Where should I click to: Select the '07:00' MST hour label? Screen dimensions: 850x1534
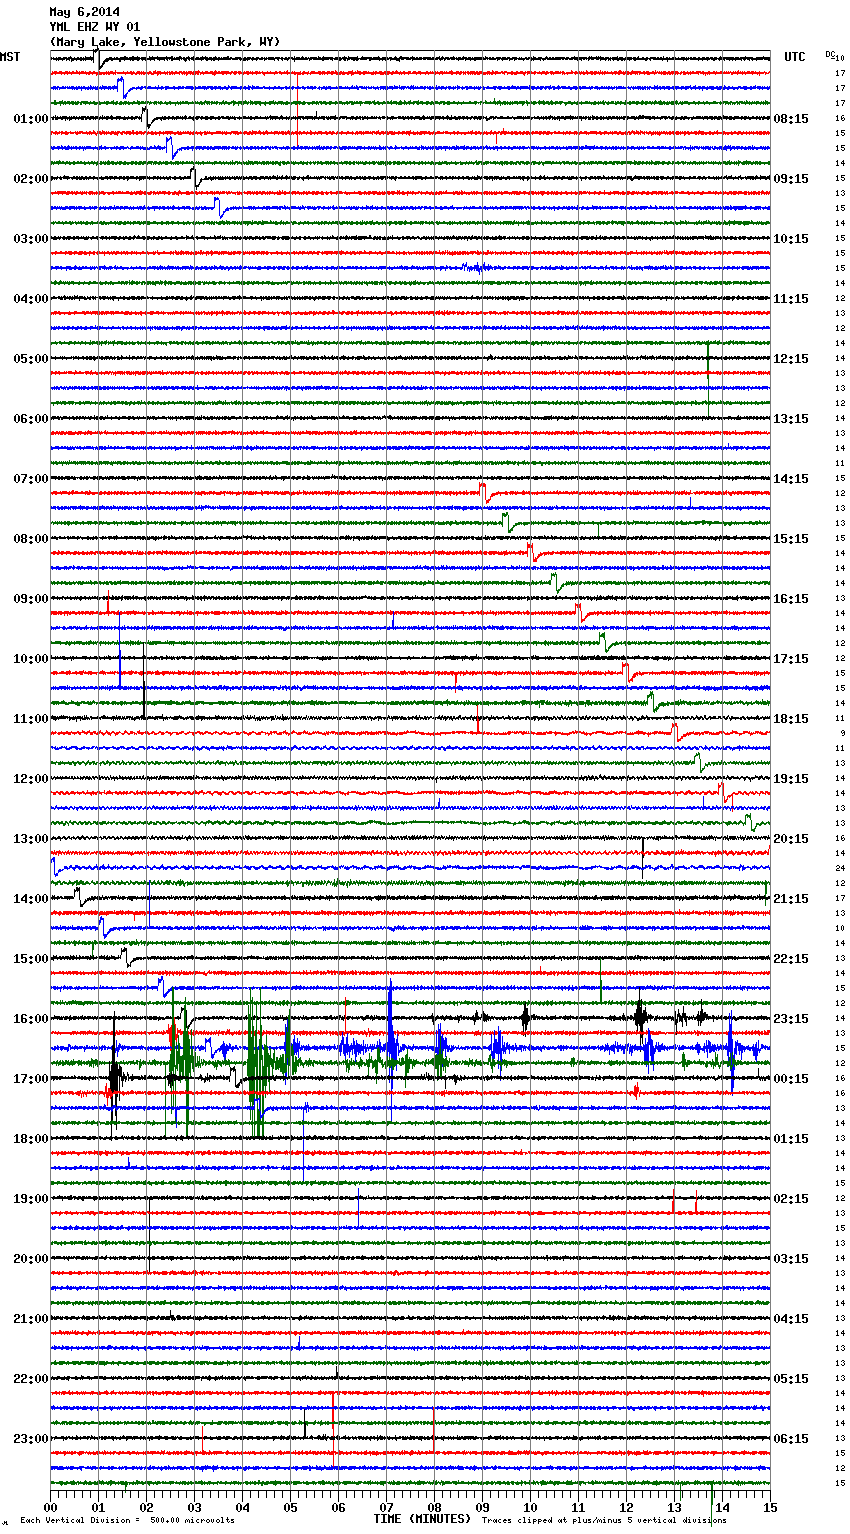click(x=30, y=479)
